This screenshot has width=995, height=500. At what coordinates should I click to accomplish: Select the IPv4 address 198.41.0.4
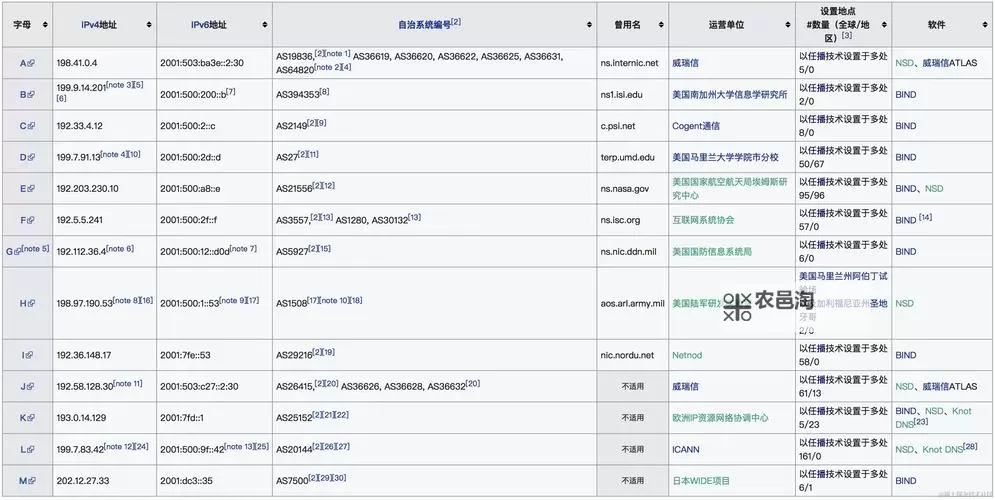pos(77,63)
